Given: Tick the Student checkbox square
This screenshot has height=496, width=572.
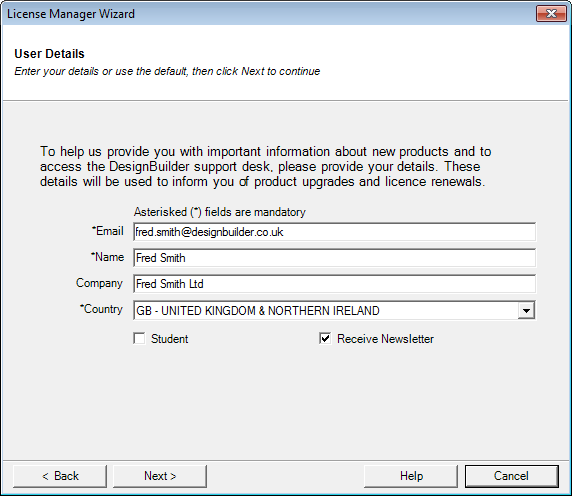Looking at the screenshot, I should coord(139,338).
